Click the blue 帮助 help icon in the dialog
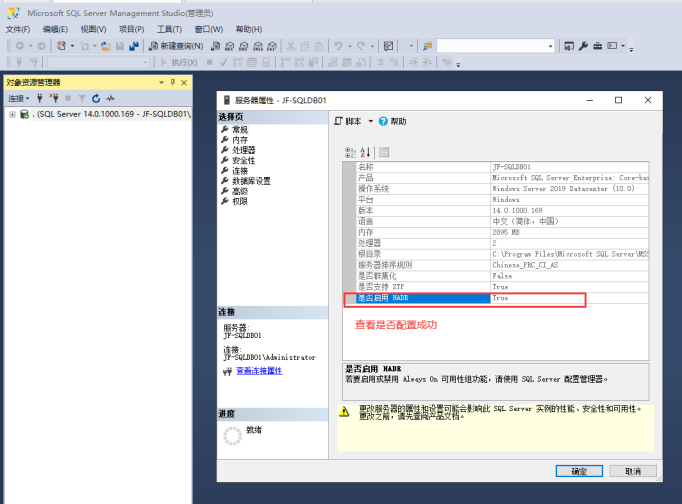The image size is (682, 504). (x=383, y=121)
